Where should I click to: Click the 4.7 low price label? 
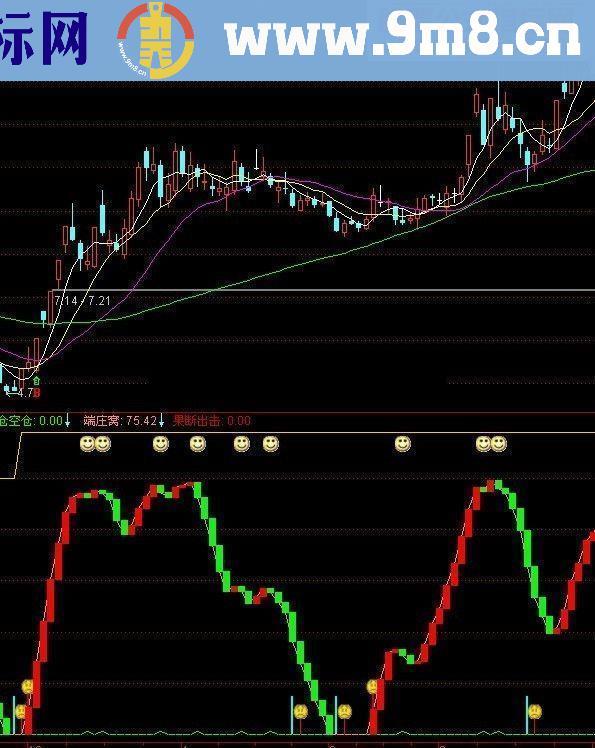point(25,393)
